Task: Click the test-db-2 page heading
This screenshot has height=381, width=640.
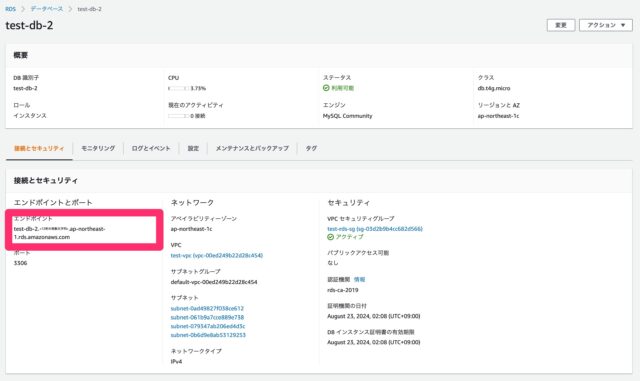Action: [x=29, y=25]
